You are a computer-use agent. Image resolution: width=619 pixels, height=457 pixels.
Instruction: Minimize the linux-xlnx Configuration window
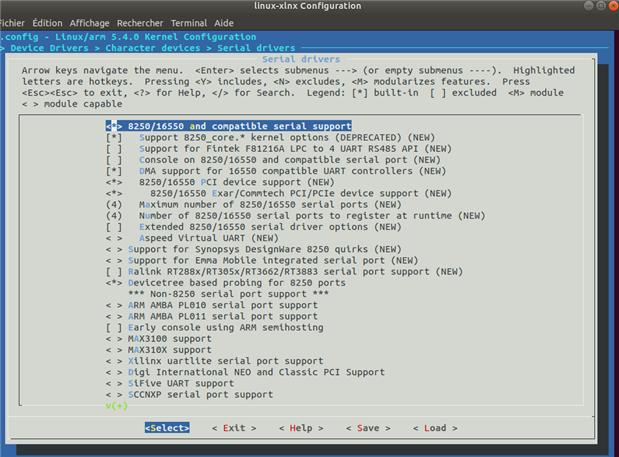click(588, 6)
